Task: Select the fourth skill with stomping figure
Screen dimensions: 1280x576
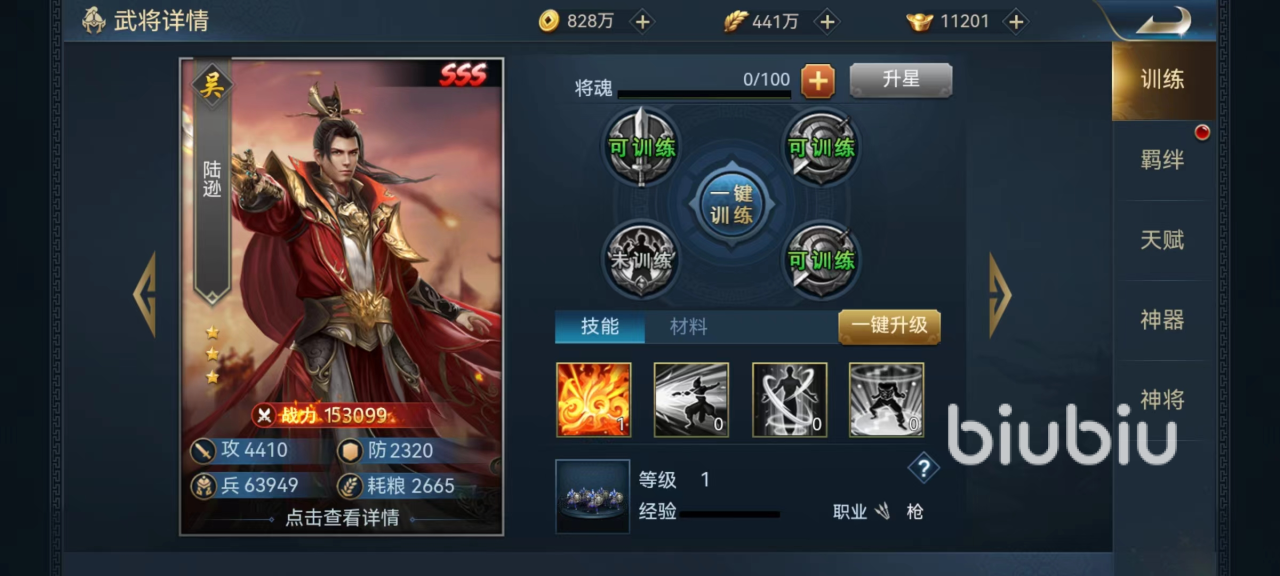Action: click(886, 400)
